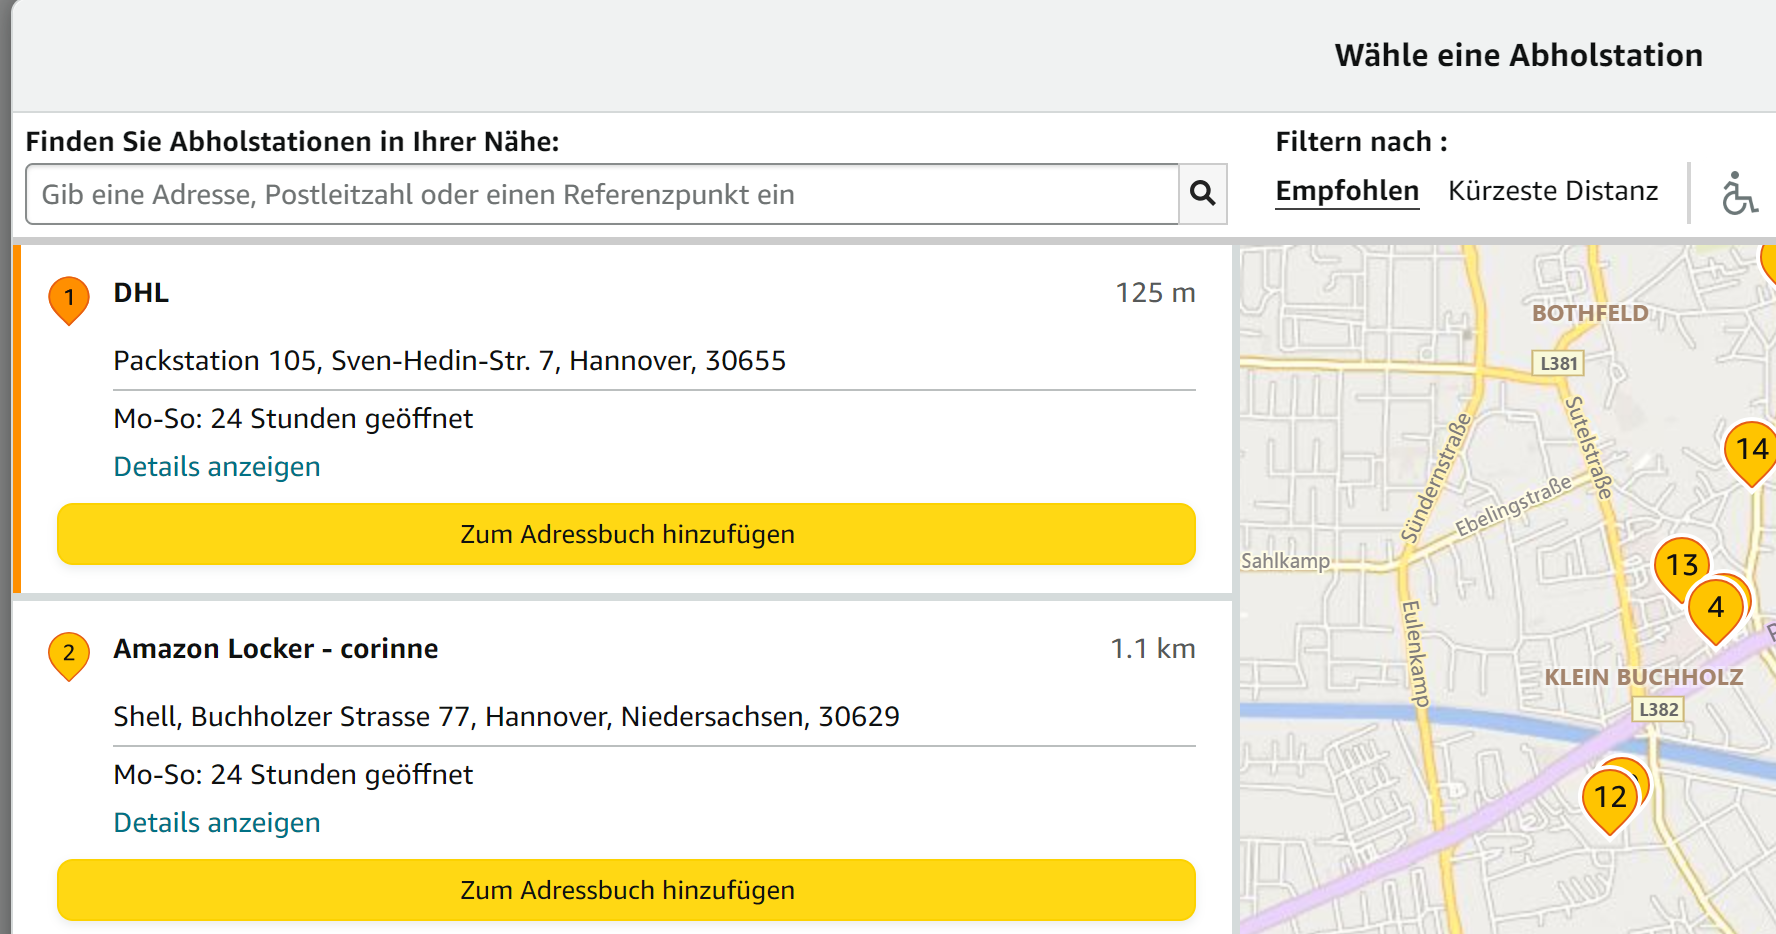Click the Sündernstraße street label on map
The height and width of the screenshot is (934, 1776).
[1437, 477]
